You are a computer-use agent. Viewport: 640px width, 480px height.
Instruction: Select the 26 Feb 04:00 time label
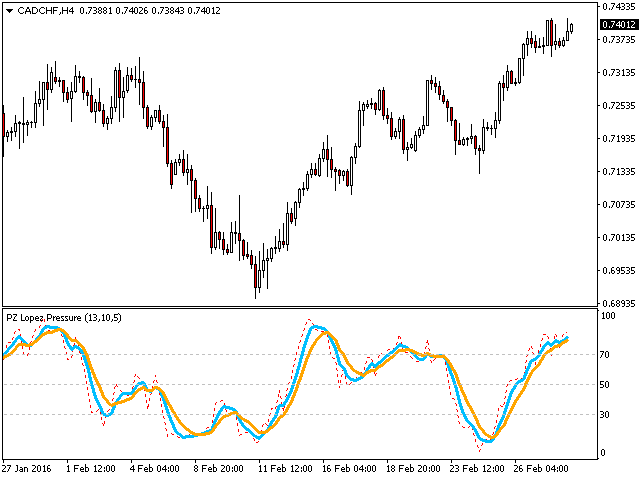(x=541, y=469)
